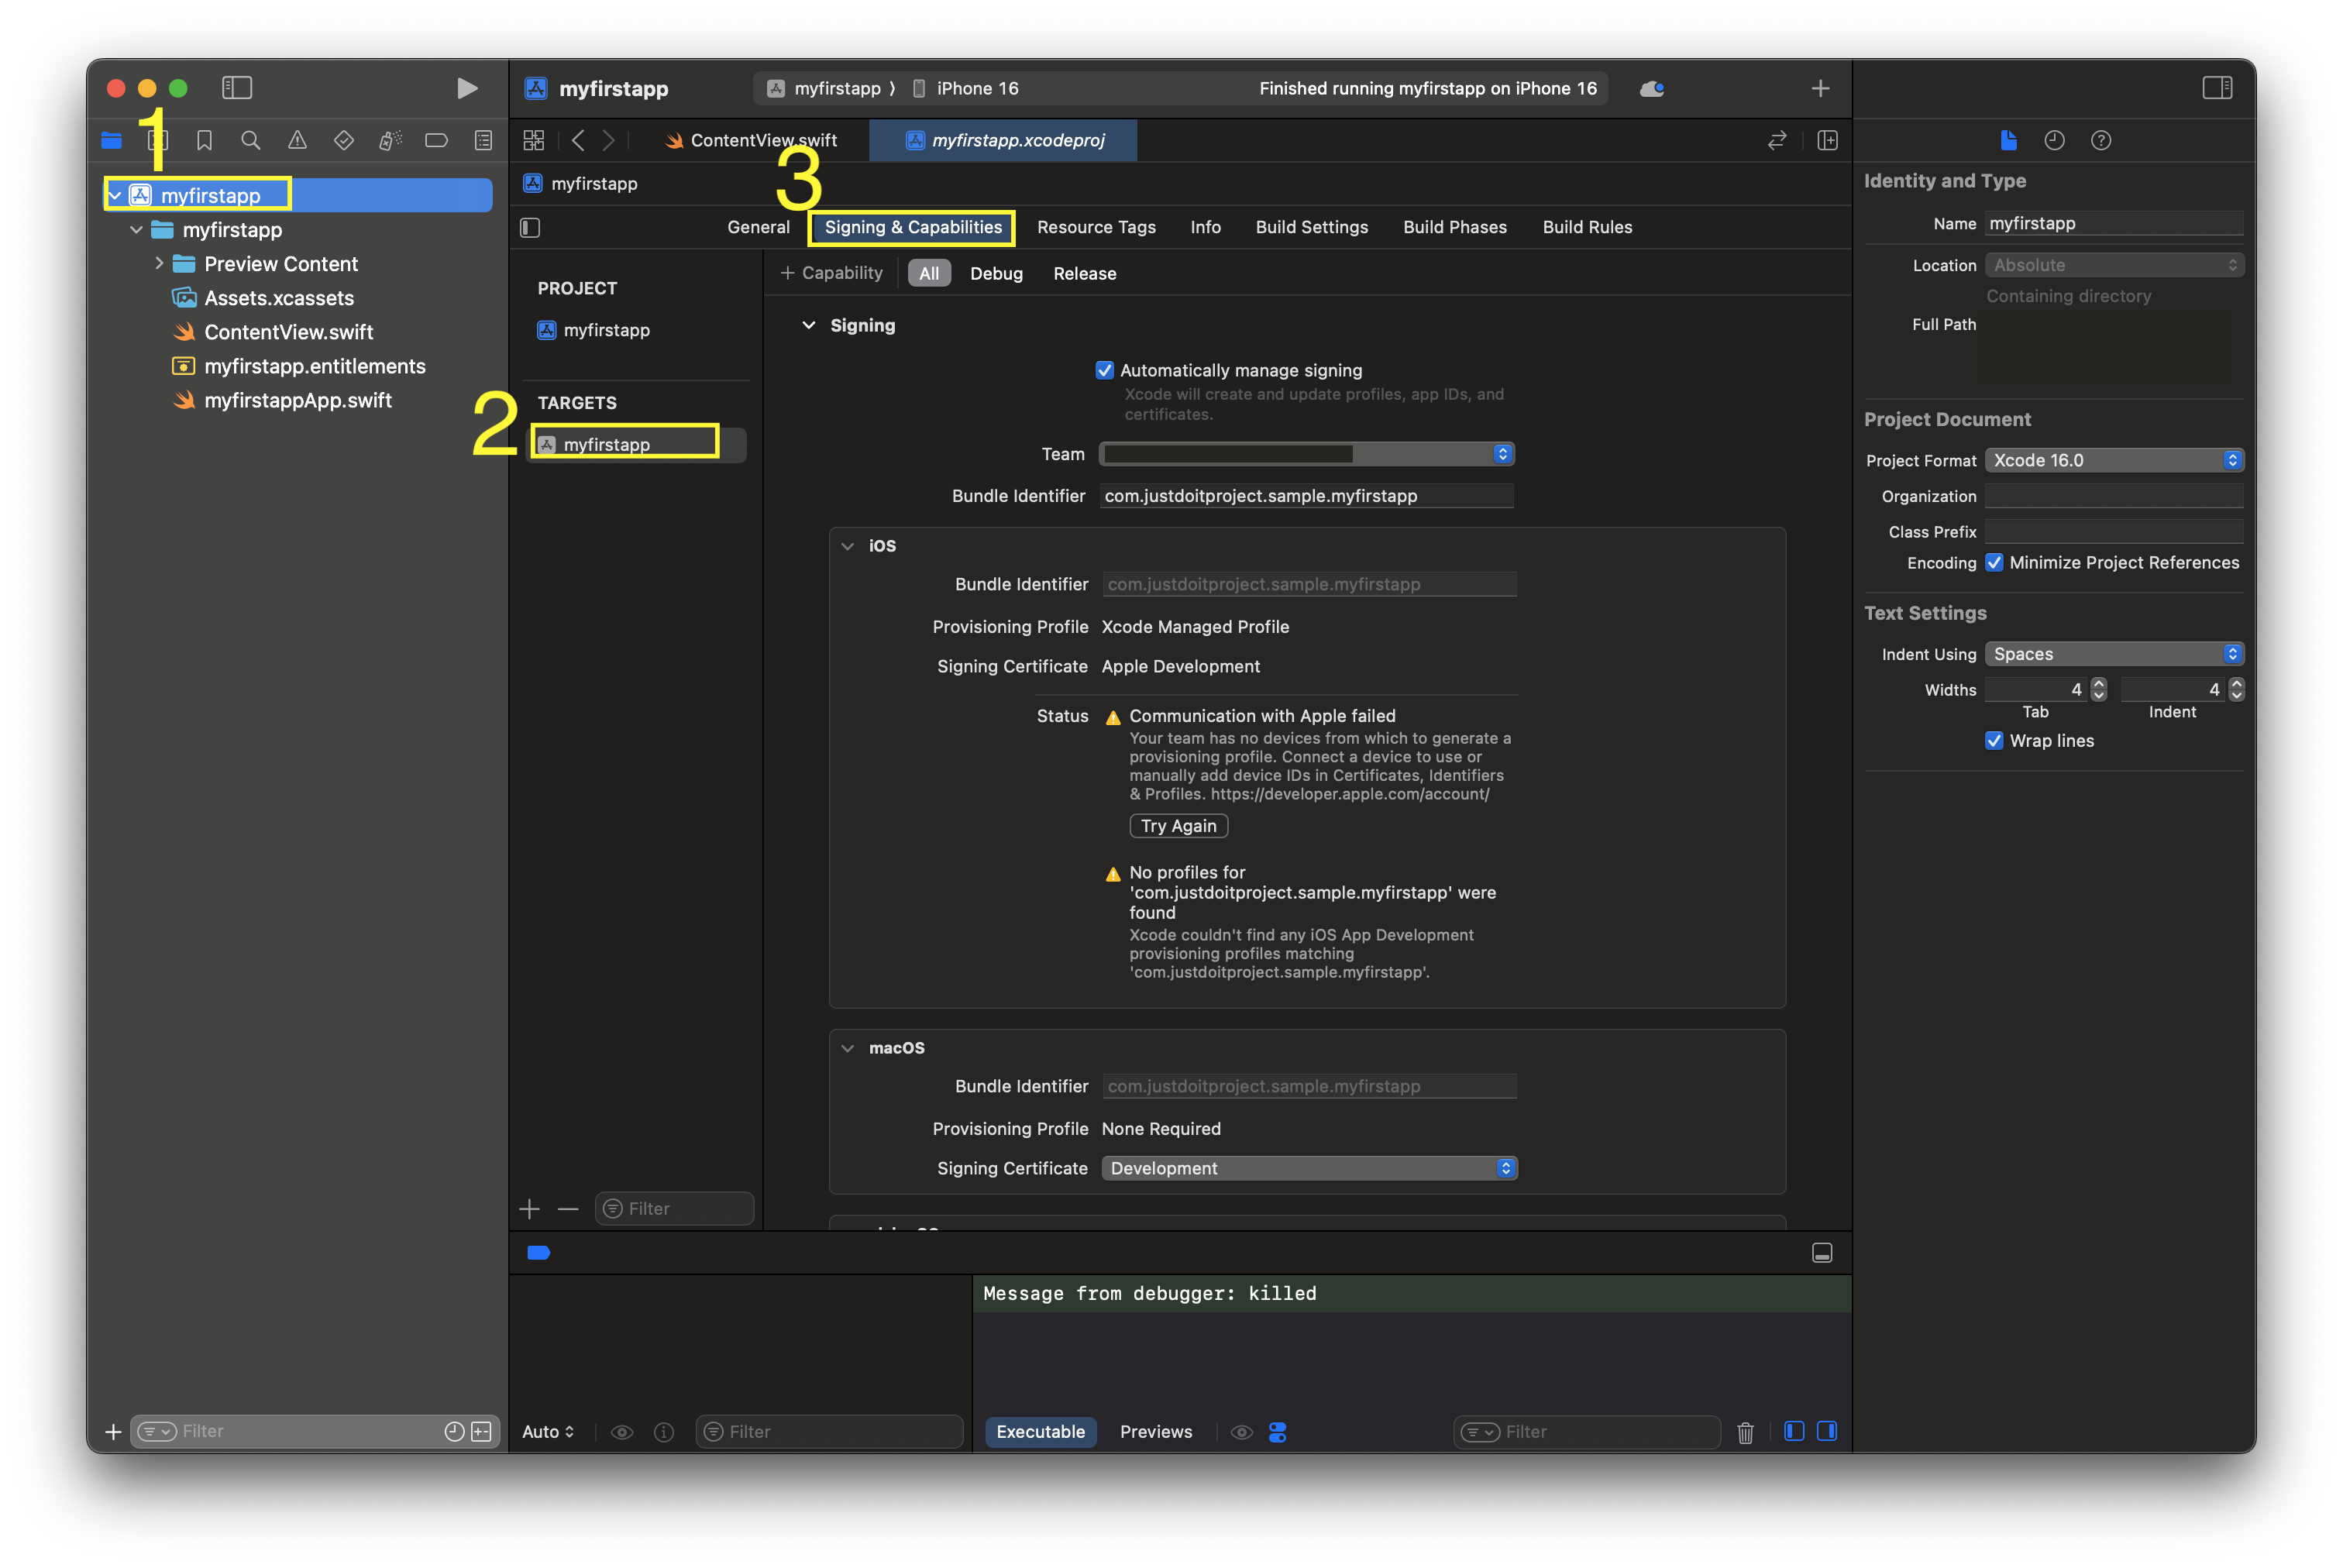The width and height of the screenshot is (2343, 1568).
Task: Disable the Wrap lines checkbox
Action: pos(1994,741)
